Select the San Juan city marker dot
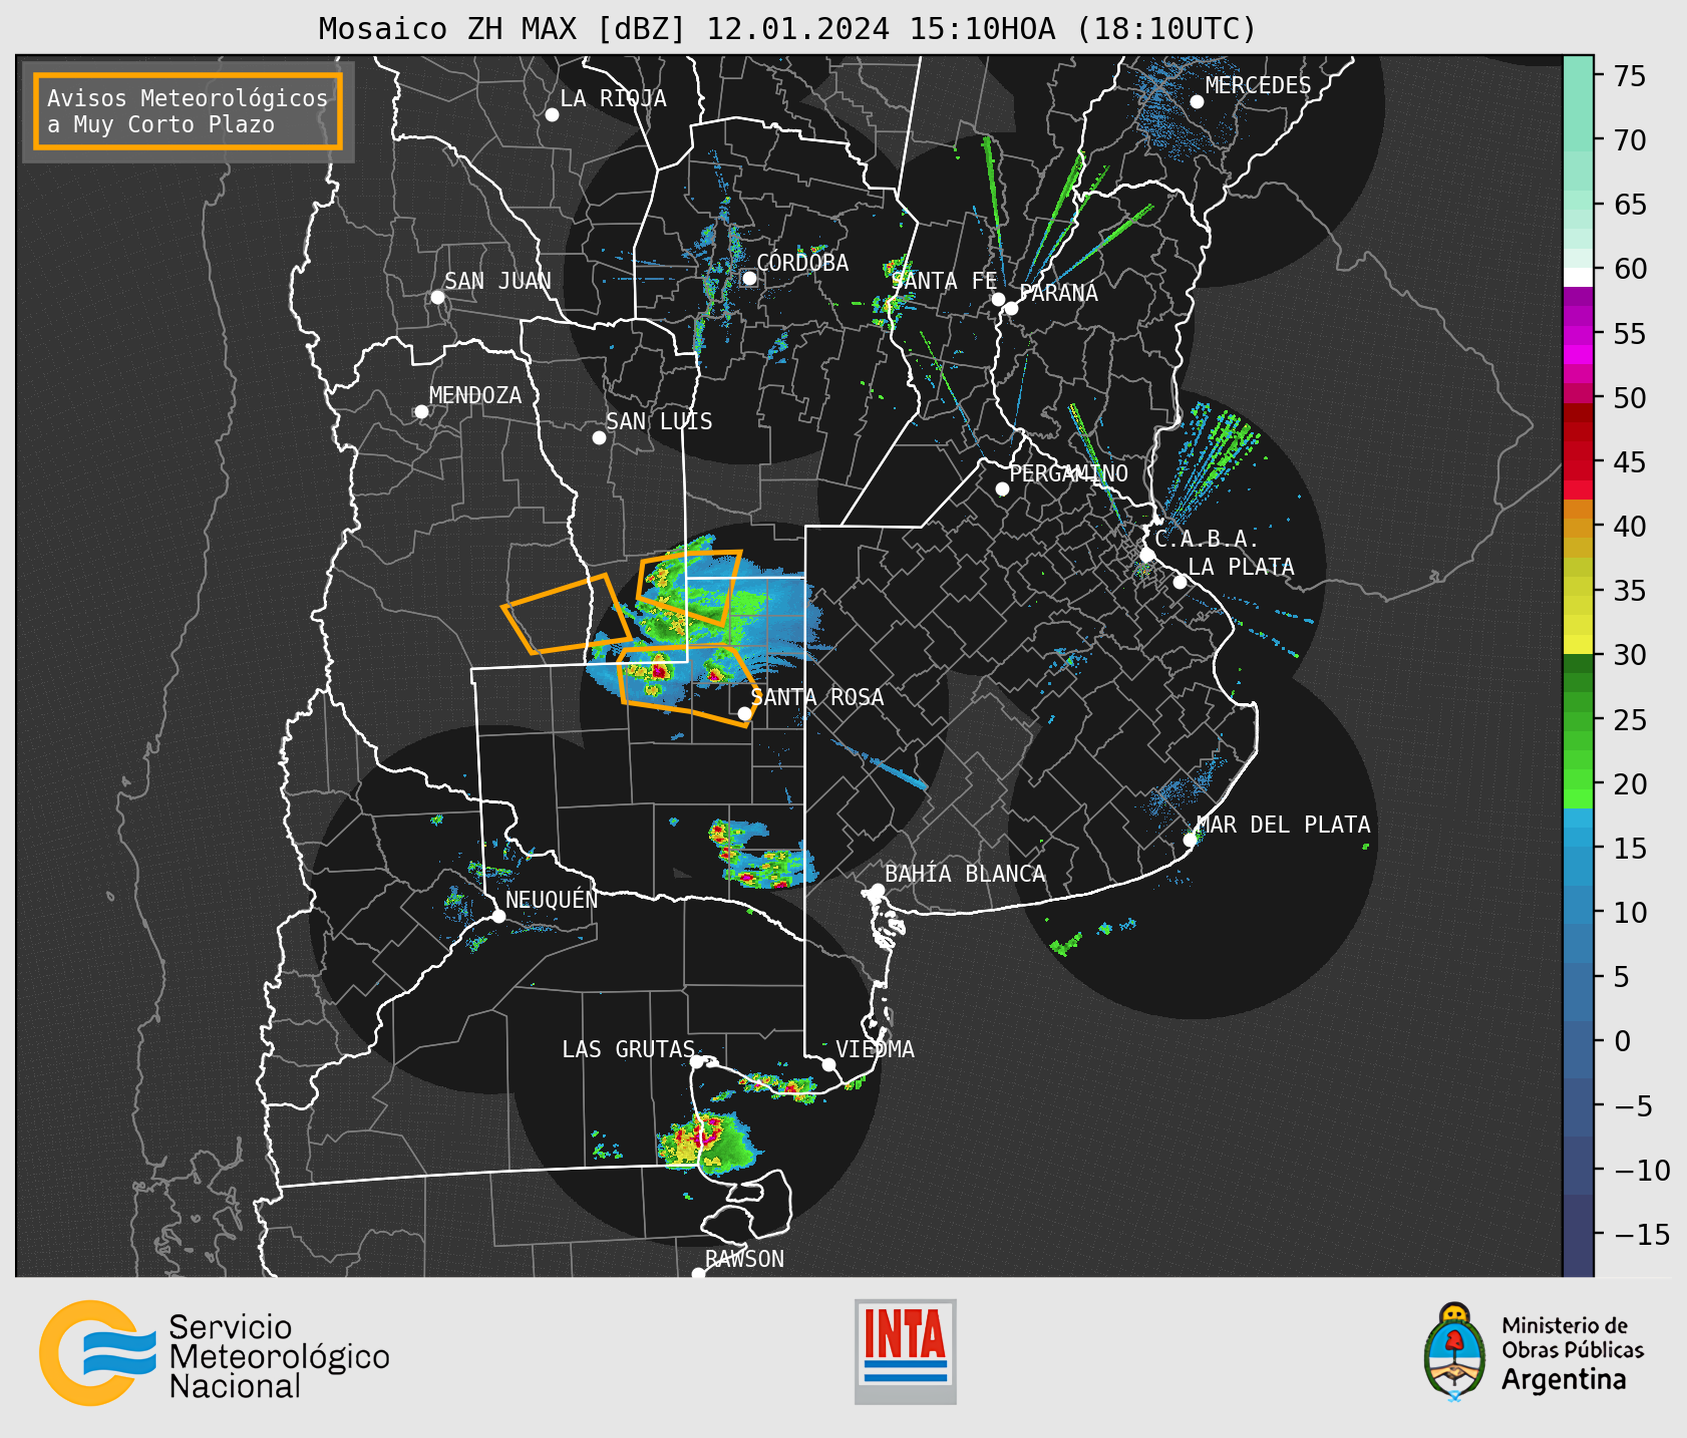1687x1438 pixels. pos(437,297)
